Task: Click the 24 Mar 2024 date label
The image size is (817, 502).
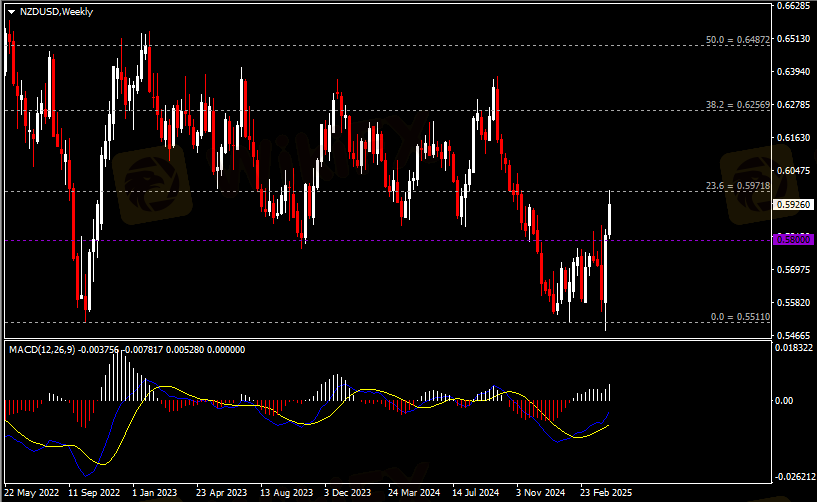Action: [x=414, y=493]
